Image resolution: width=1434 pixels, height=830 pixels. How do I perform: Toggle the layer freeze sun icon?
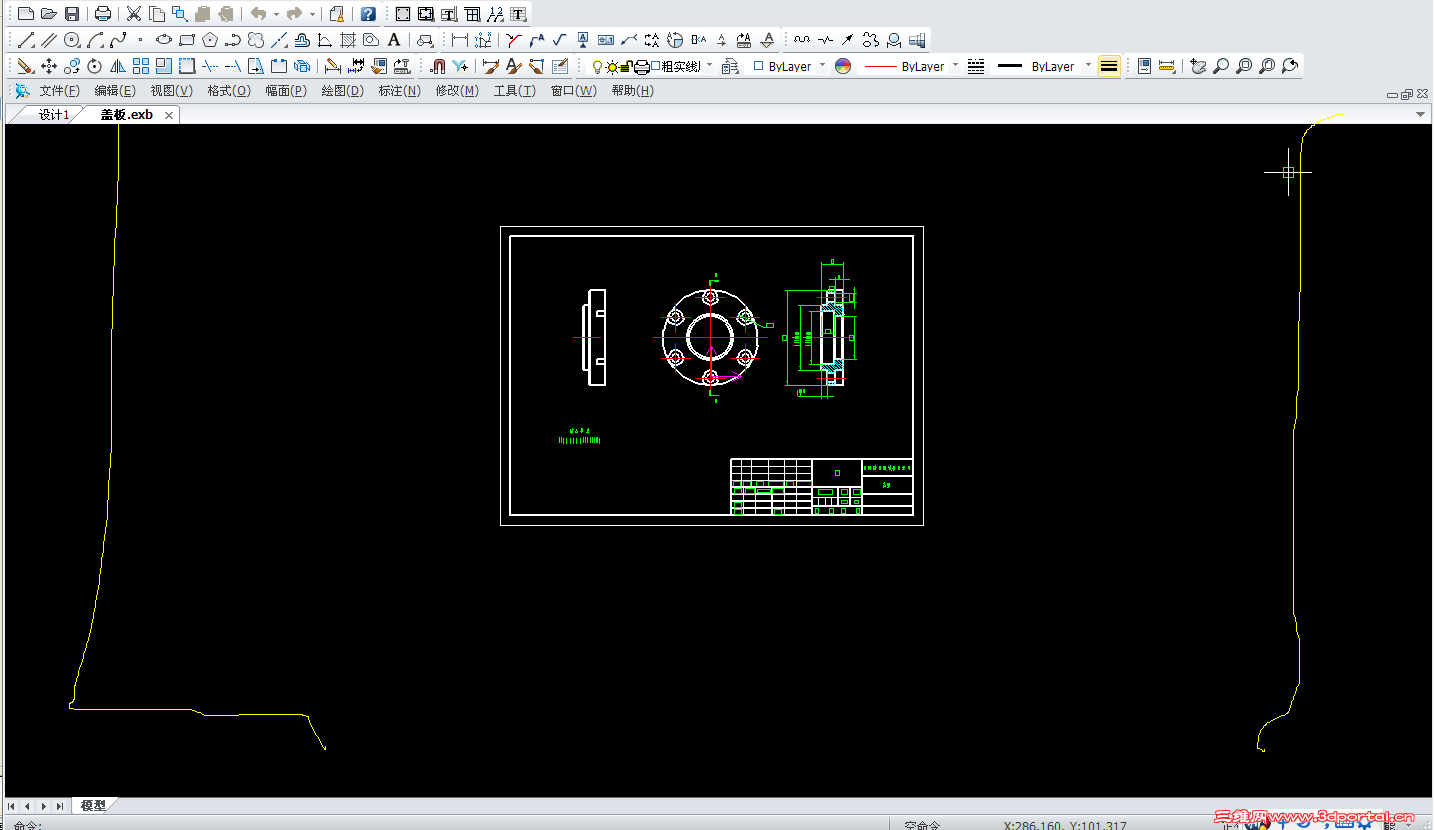pyautogui.click(x=611, y=67)
